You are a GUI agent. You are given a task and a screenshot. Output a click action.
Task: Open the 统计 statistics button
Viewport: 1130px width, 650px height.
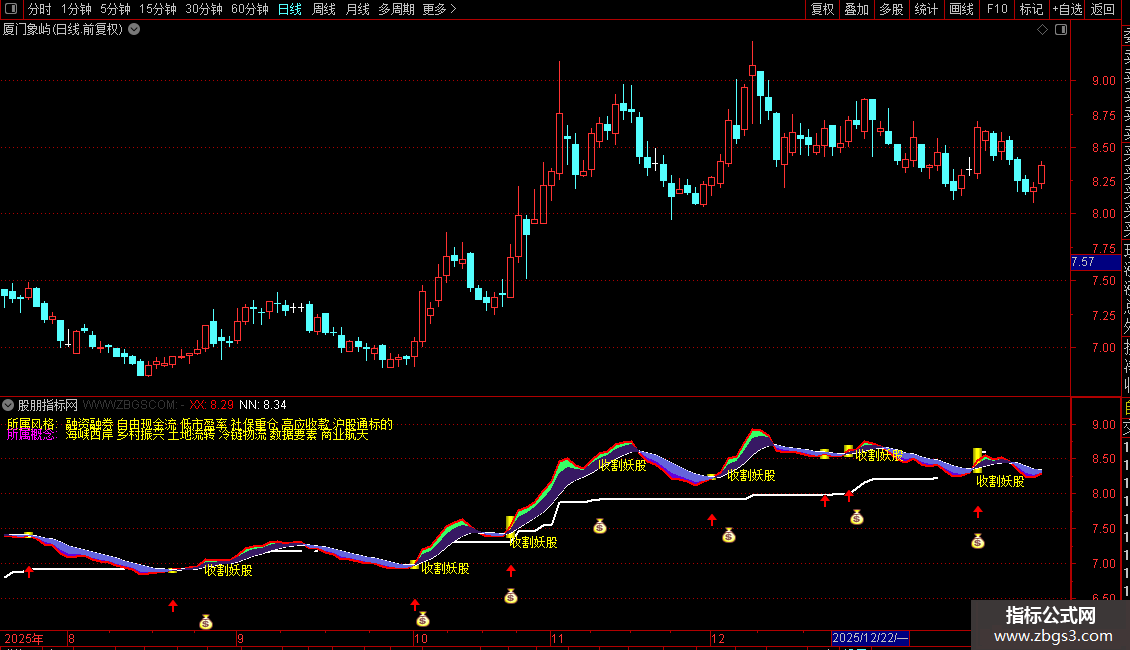point(926,9)
